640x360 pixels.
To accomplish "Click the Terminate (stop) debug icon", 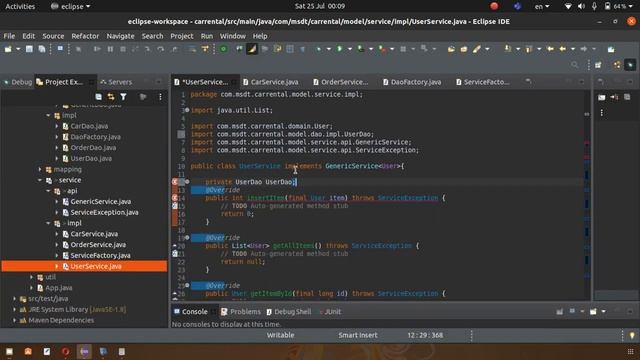I will click(x=123, y=49).
